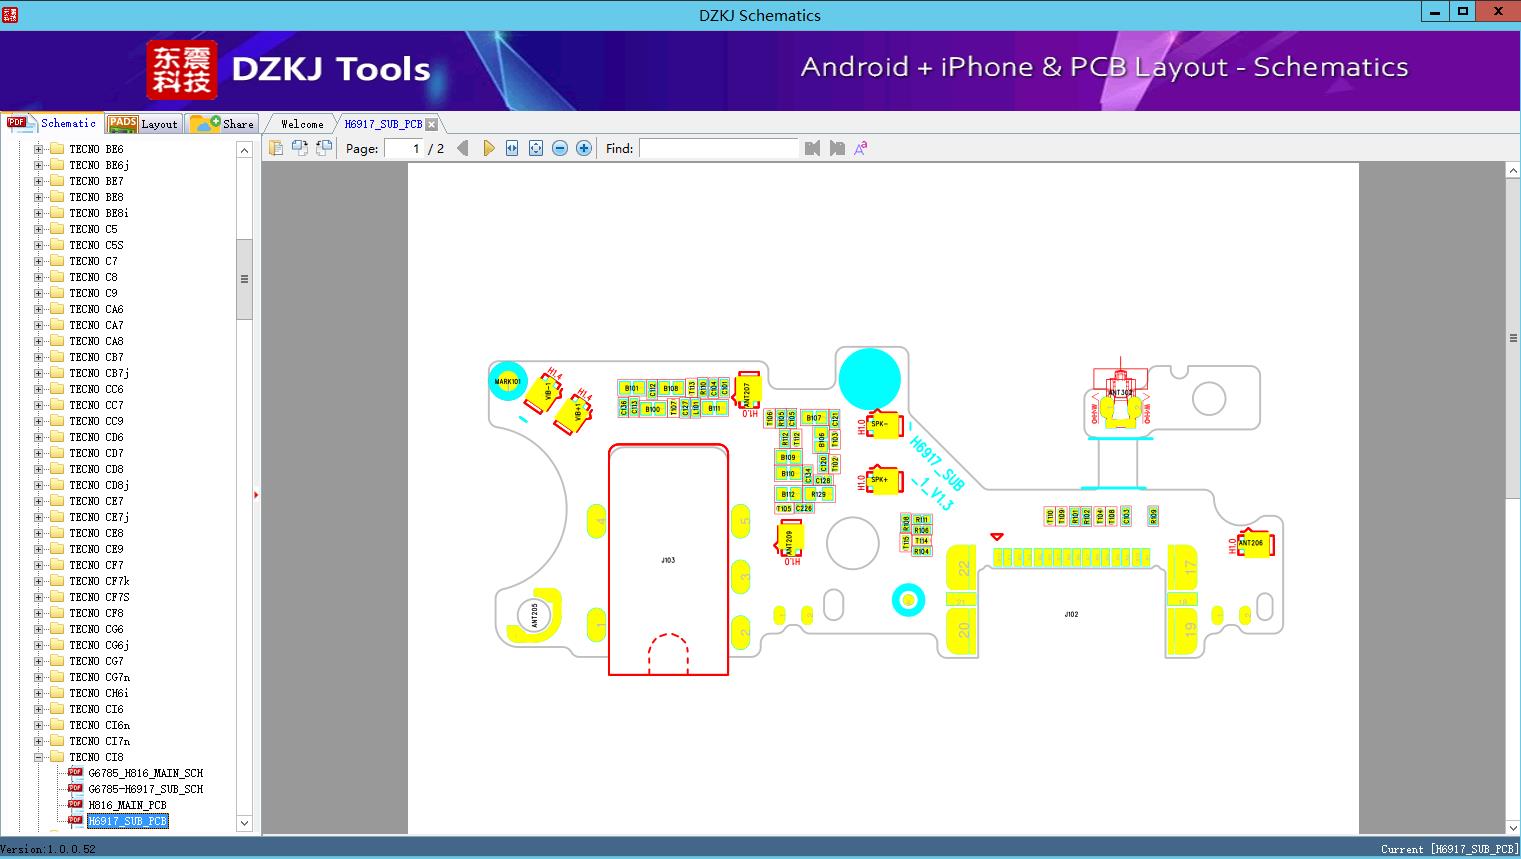Expand the TECNO CA8 tree node

click(x=38, y=341)
